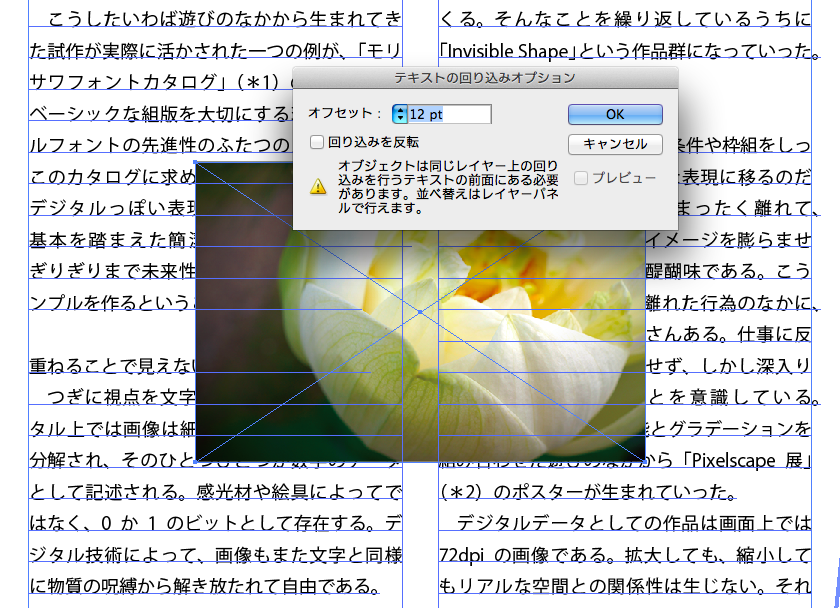Click OK in the text wrap dialog
Image resolution: width=840 pixels, height=608 pixels.
click(x=615, y=114)
